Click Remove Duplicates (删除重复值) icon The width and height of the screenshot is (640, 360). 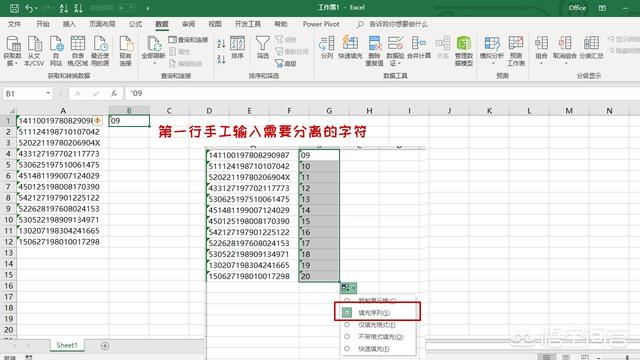pyautogui.click(x=374, y=51)
